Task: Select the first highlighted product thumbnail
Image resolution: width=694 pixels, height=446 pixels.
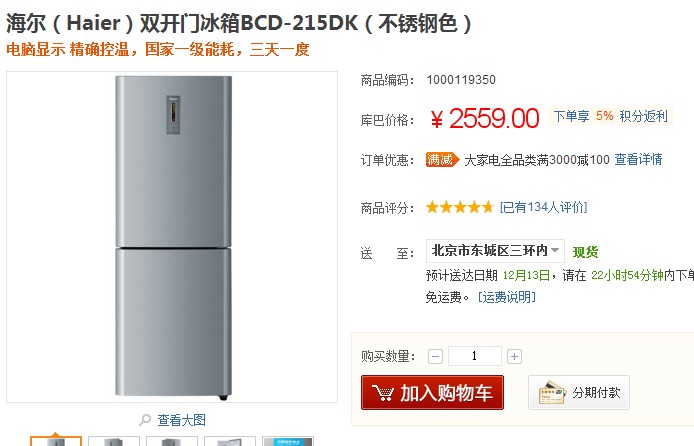Action: (x=56, y=441)
